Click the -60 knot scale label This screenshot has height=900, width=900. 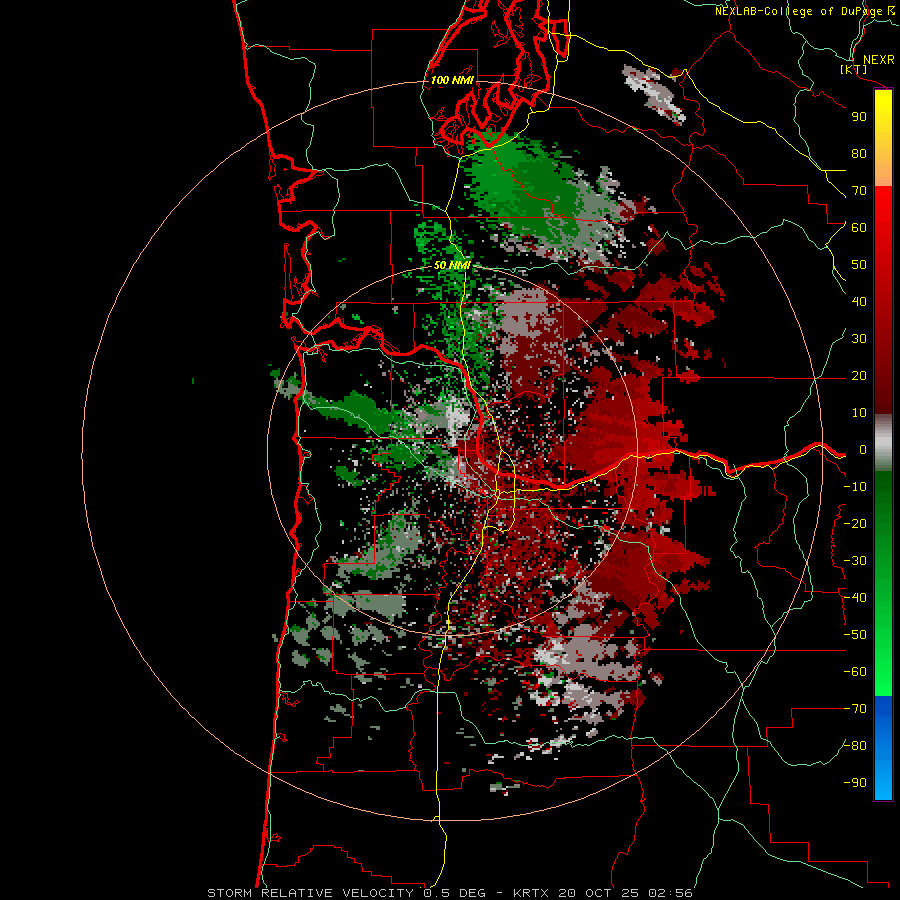click(x=855, y=672)
